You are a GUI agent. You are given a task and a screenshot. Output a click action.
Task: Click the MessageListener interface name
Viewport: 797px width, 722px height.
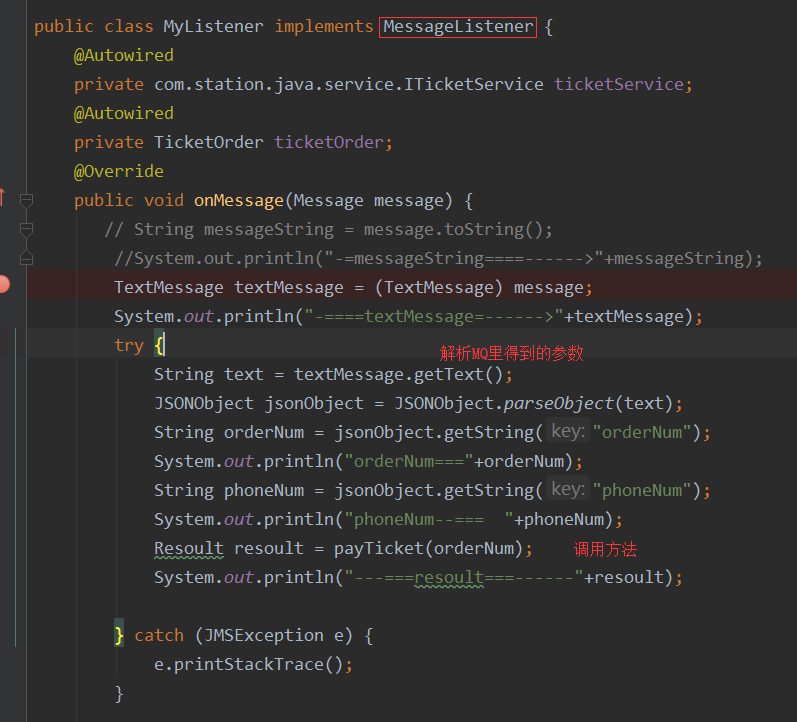pyautogui.click(x=458, y=26)
